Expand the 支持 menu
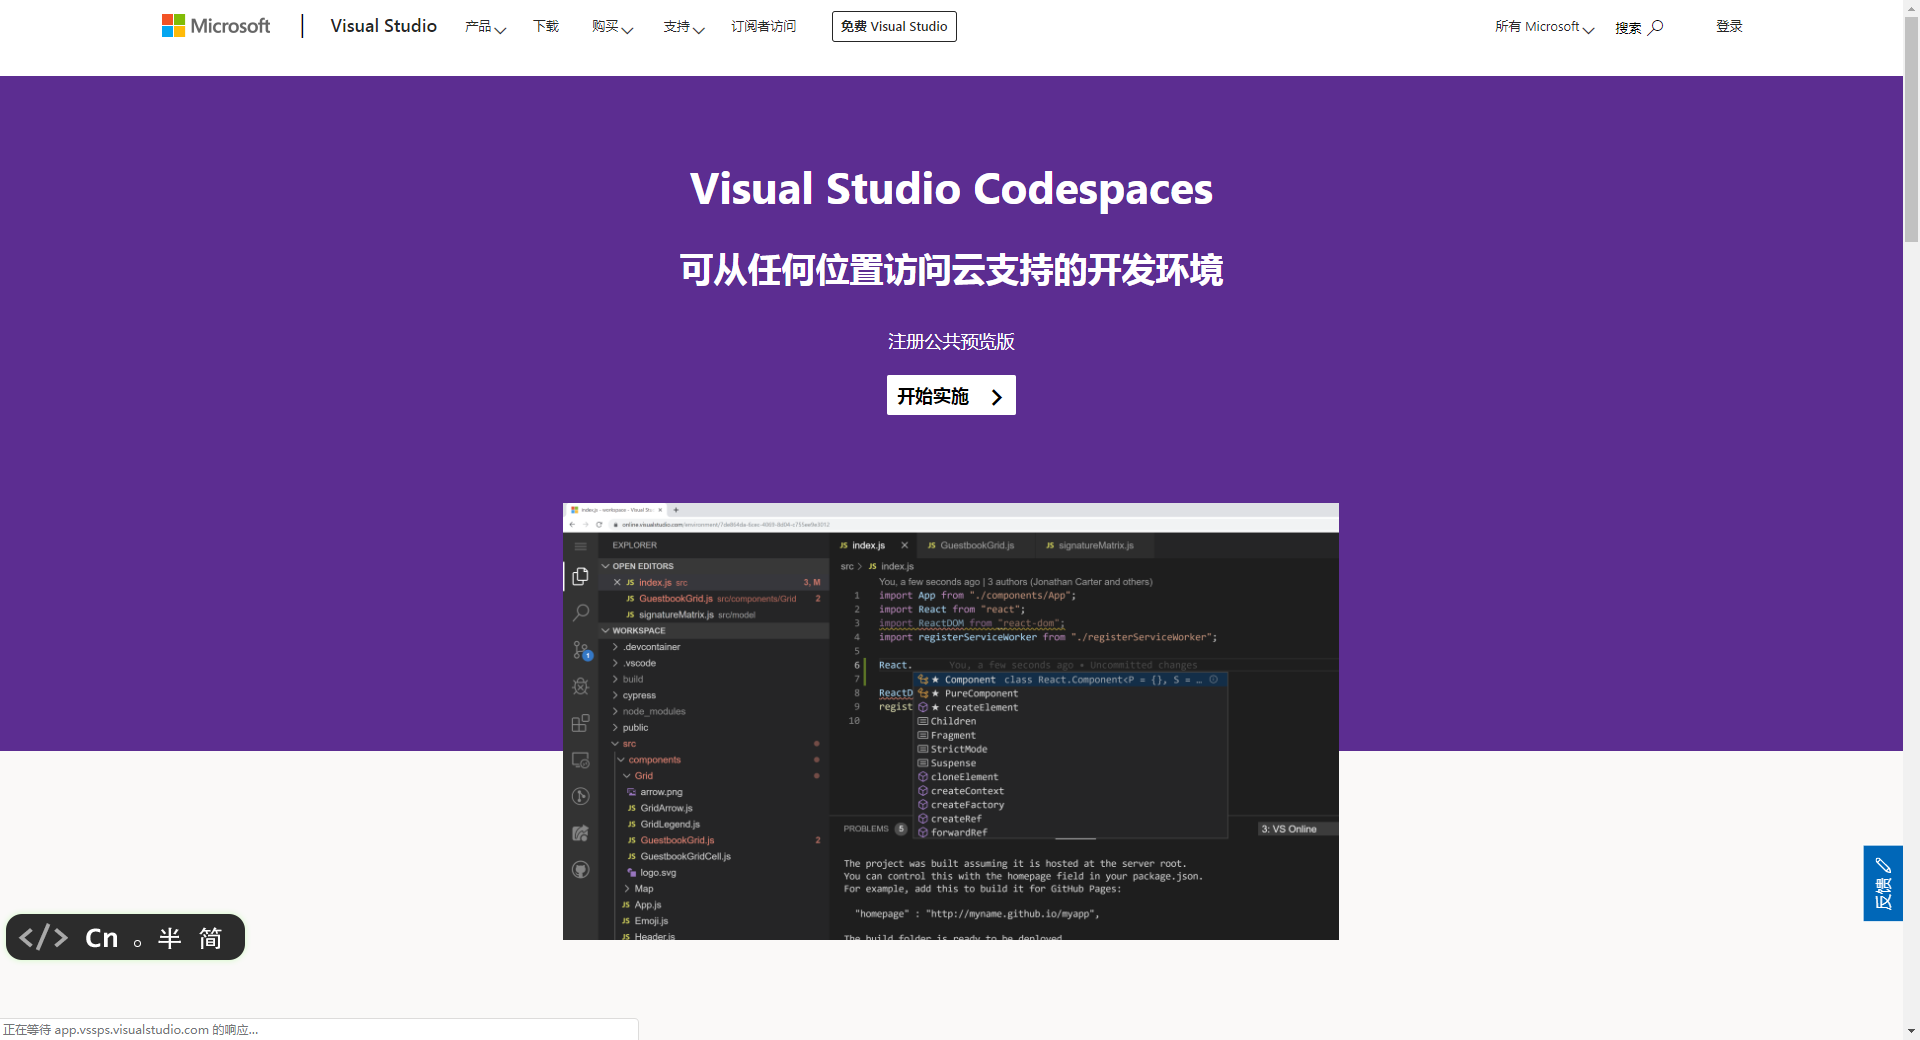The image size is (1920, 1040). 684,27
